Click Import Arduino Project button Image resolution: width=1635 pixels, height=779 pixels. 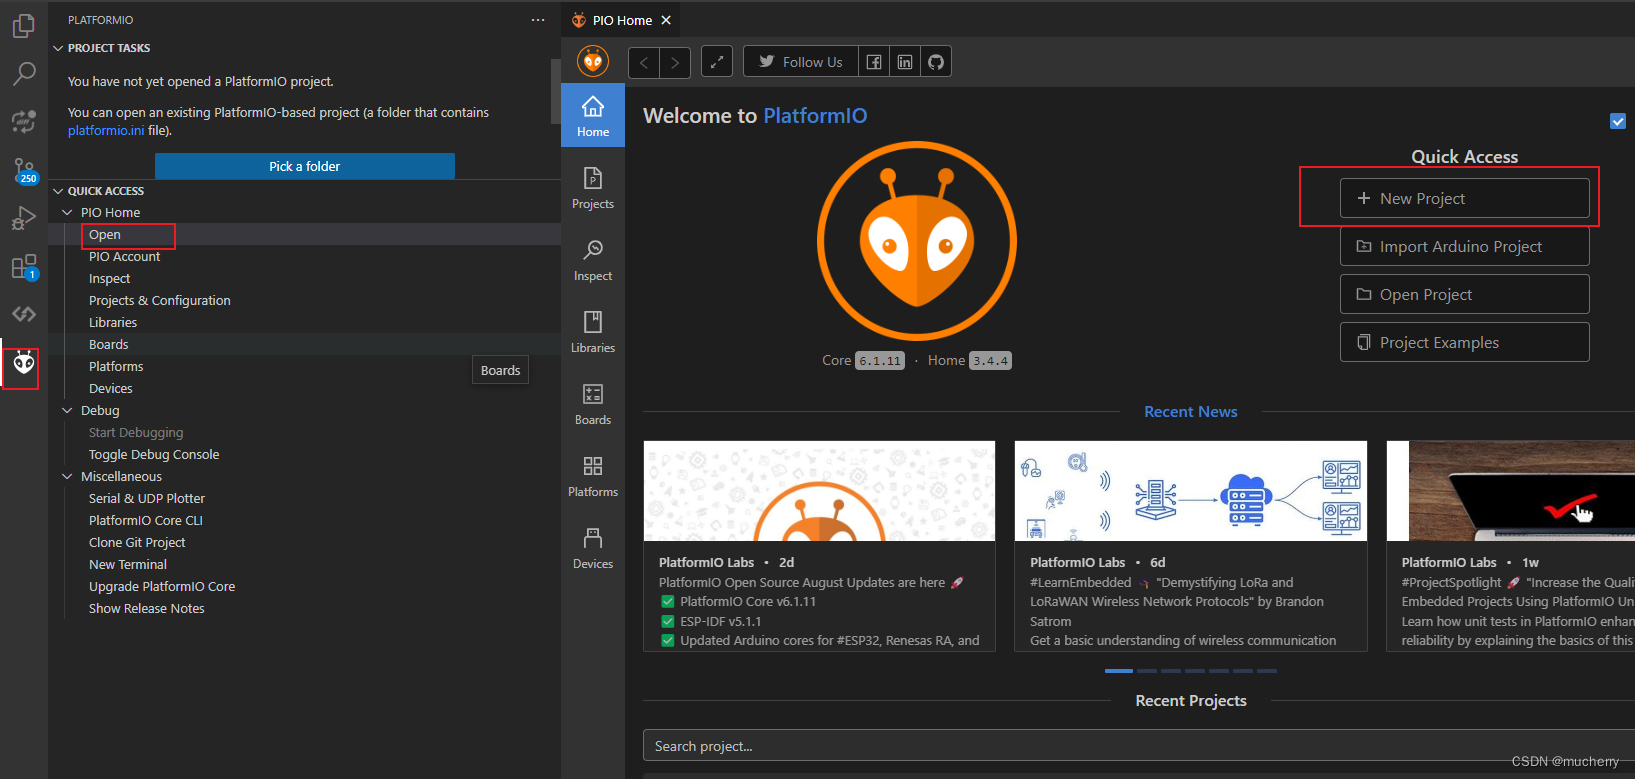pos(1464,246)
